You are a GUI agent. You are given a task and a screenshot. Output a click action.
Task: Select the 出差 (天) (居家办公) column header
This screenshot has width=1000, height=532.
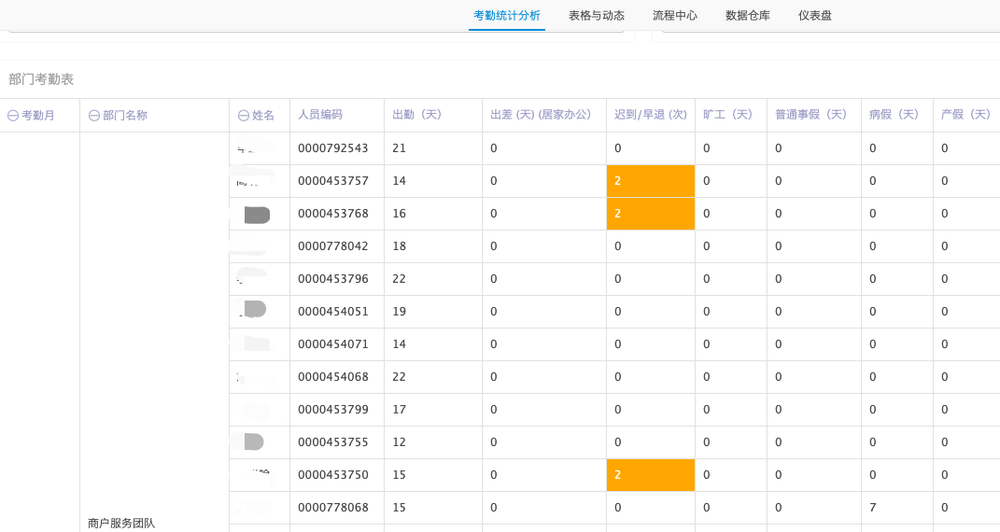point(540,115)
